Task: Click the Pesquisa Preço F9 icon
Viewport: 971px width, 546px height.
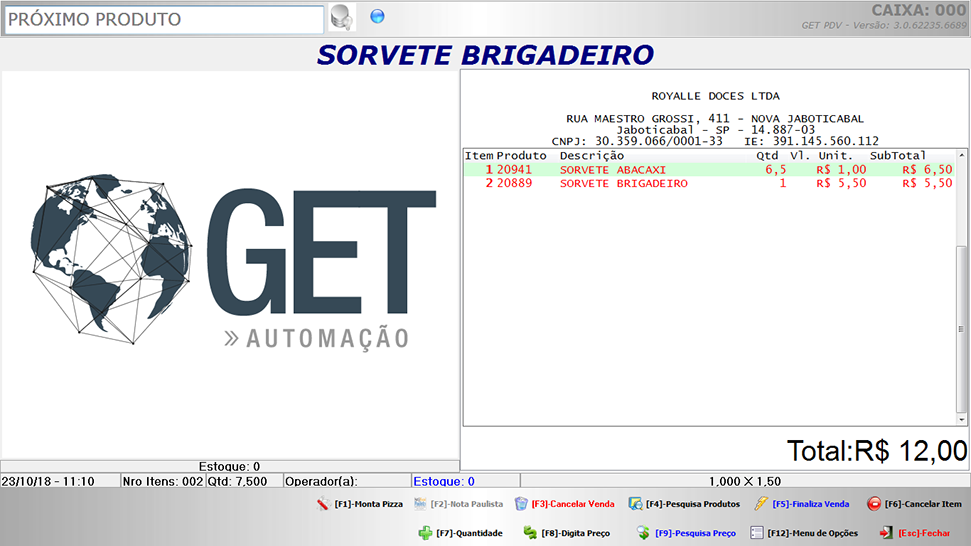Action: click(x=644, y=533)
